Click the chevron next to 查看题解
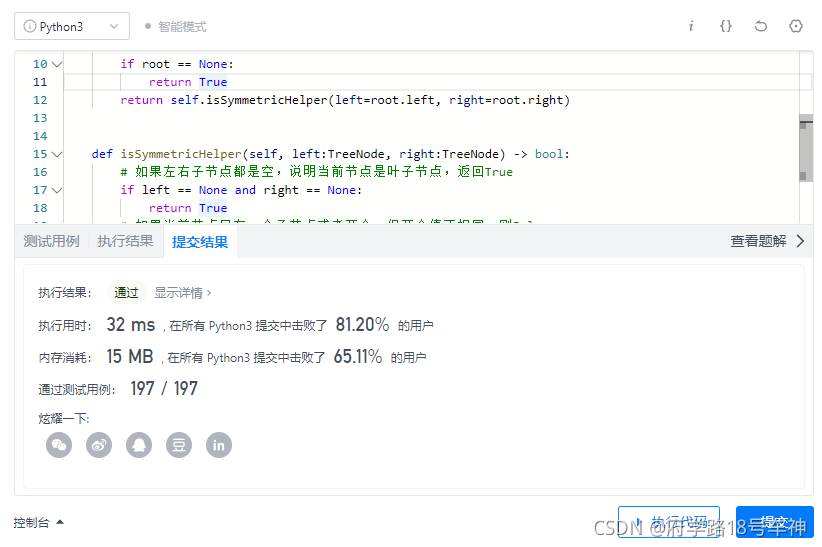 pyautogui.click(x=800, y=241)
